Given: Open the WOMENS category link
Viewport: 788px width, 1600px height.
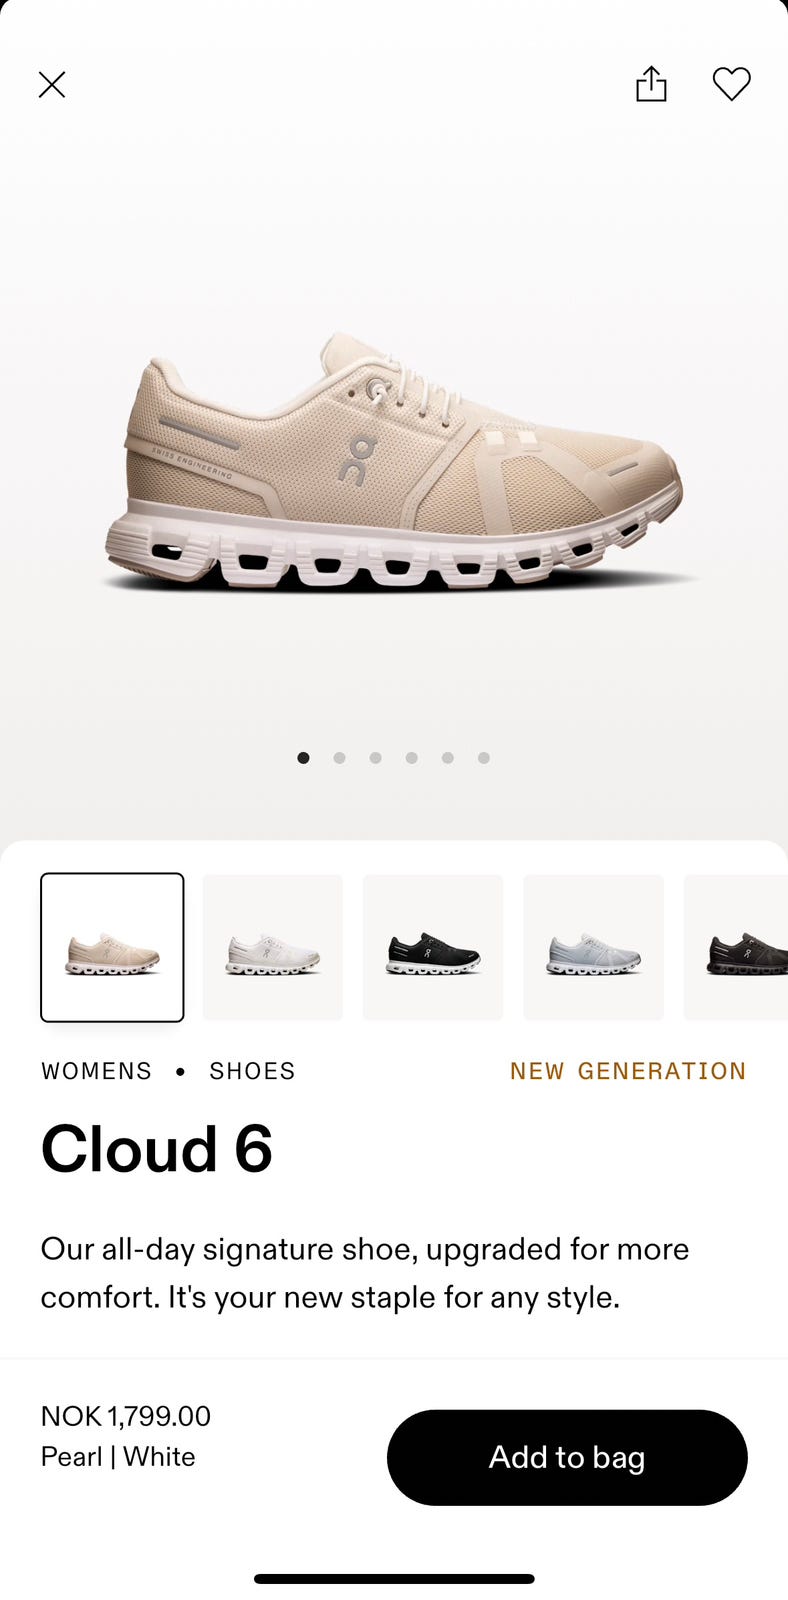Looking at the screenshot, I should coord(96,1071).
